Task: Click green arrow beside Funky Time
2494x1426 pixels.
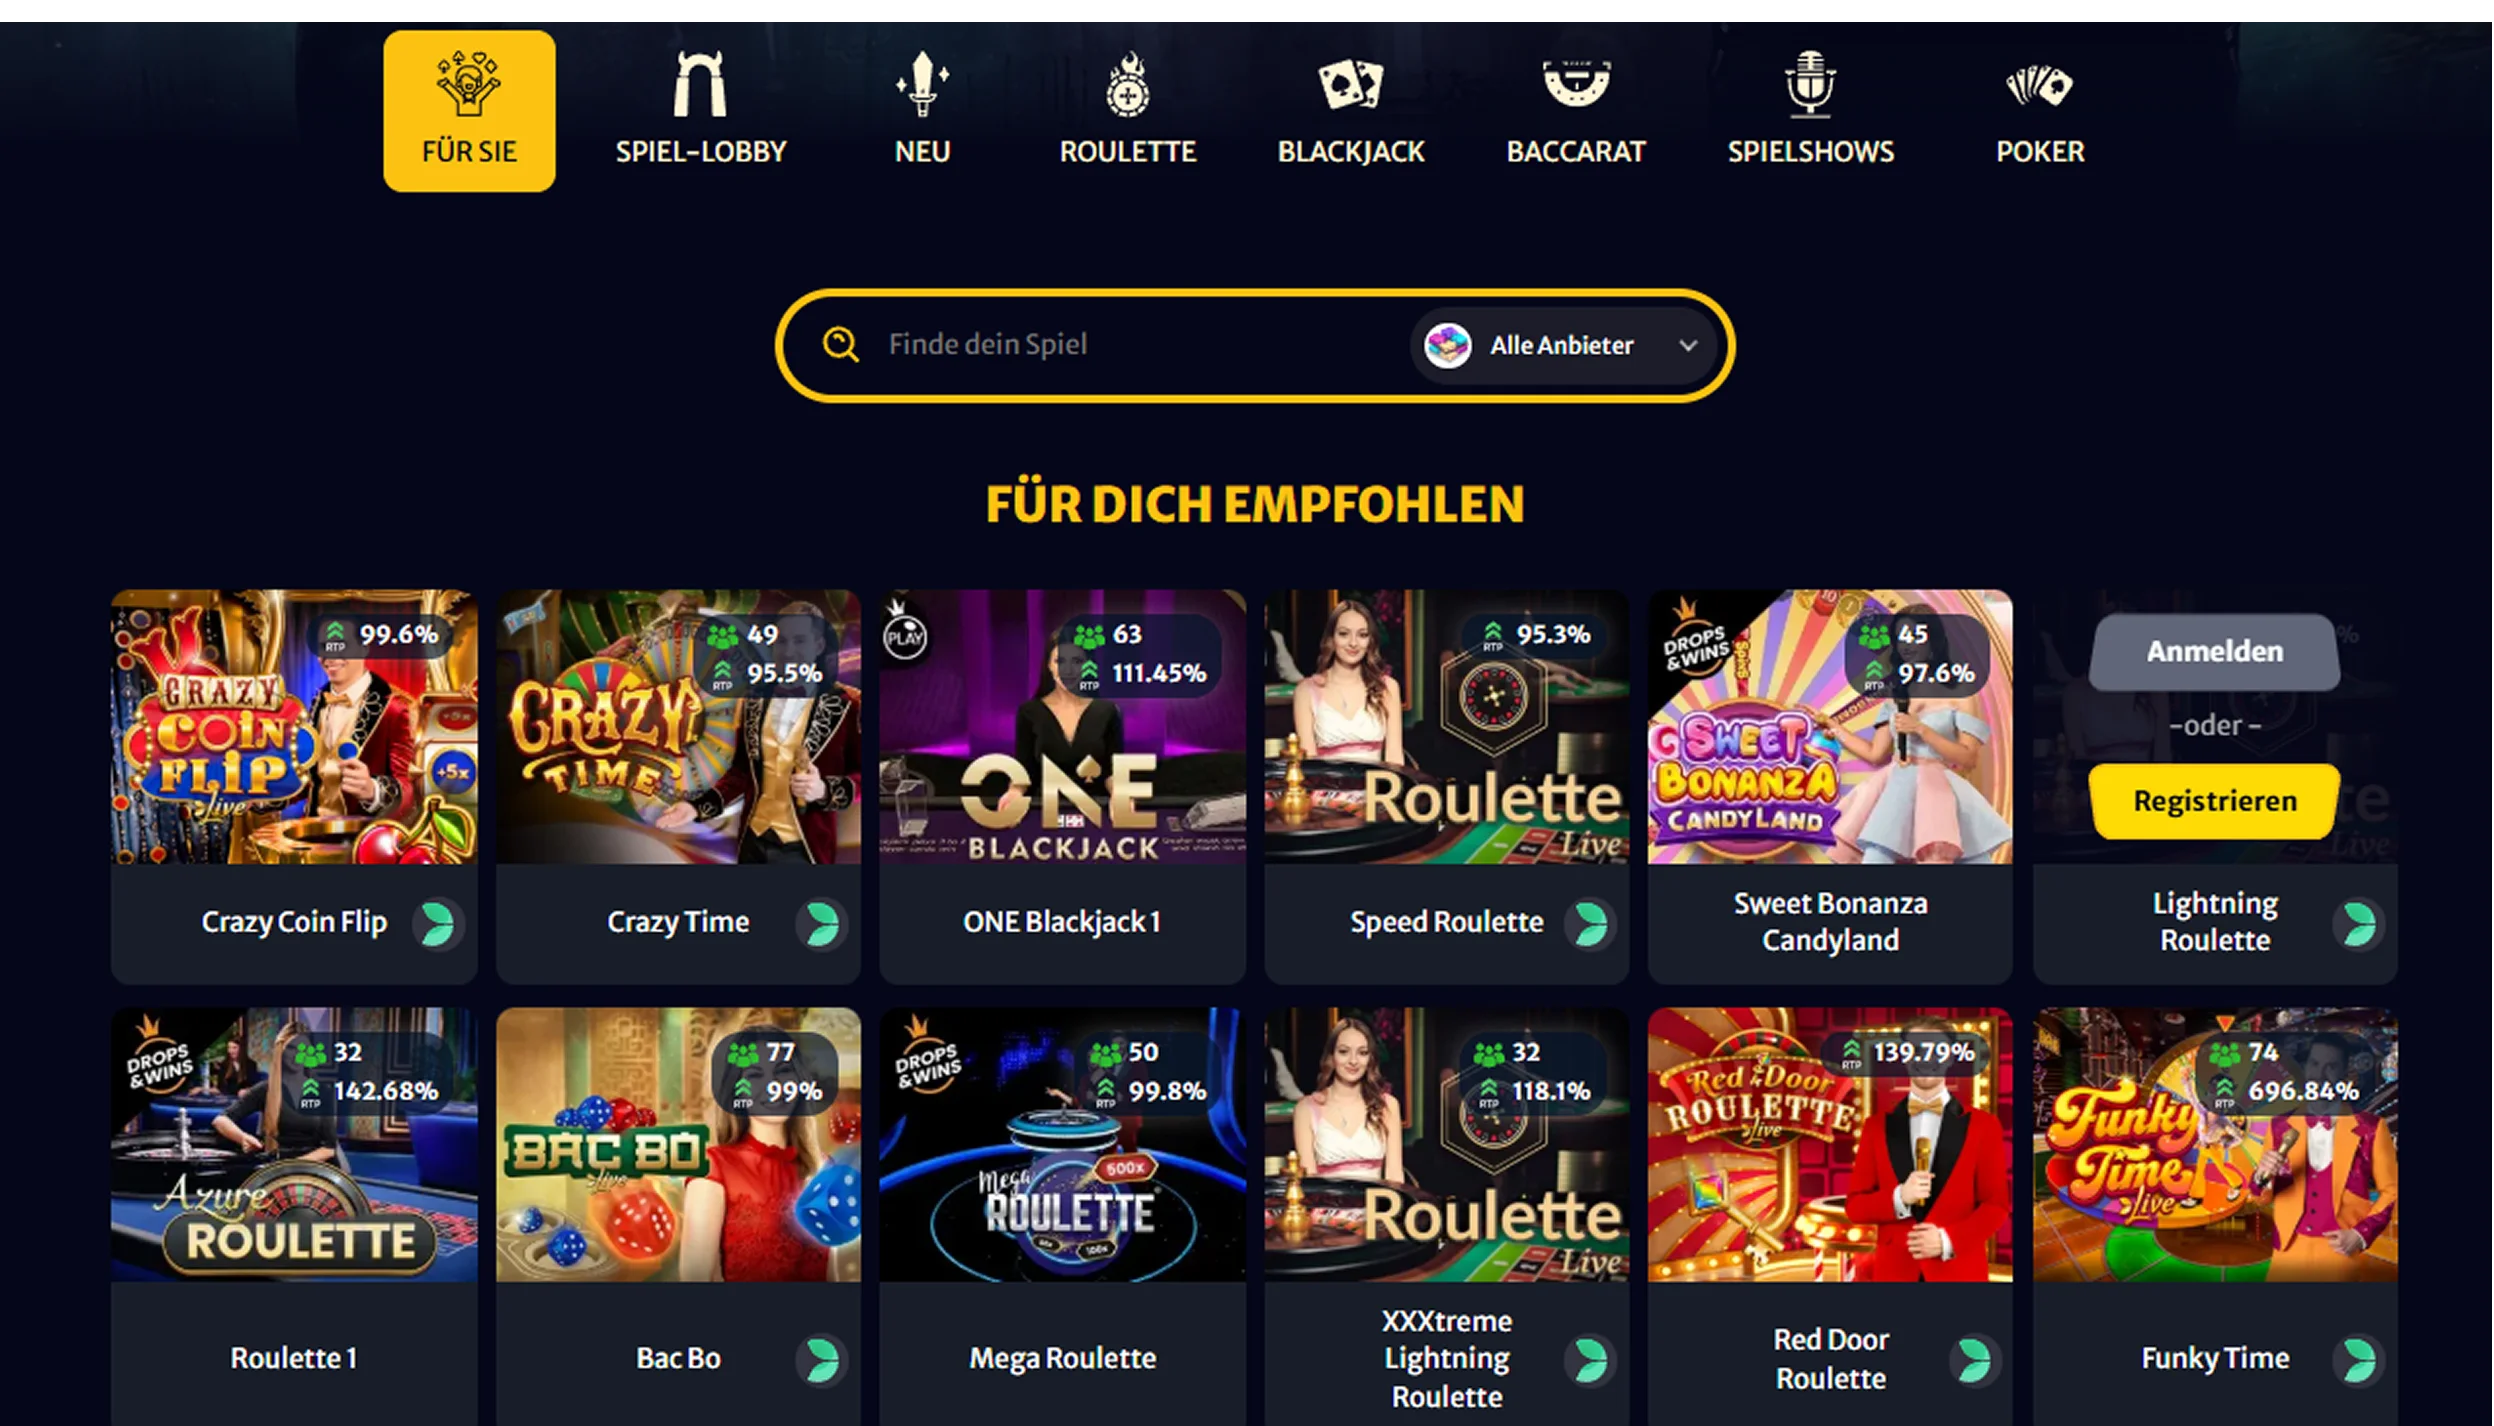Action: click(x=2359, y=1359)
